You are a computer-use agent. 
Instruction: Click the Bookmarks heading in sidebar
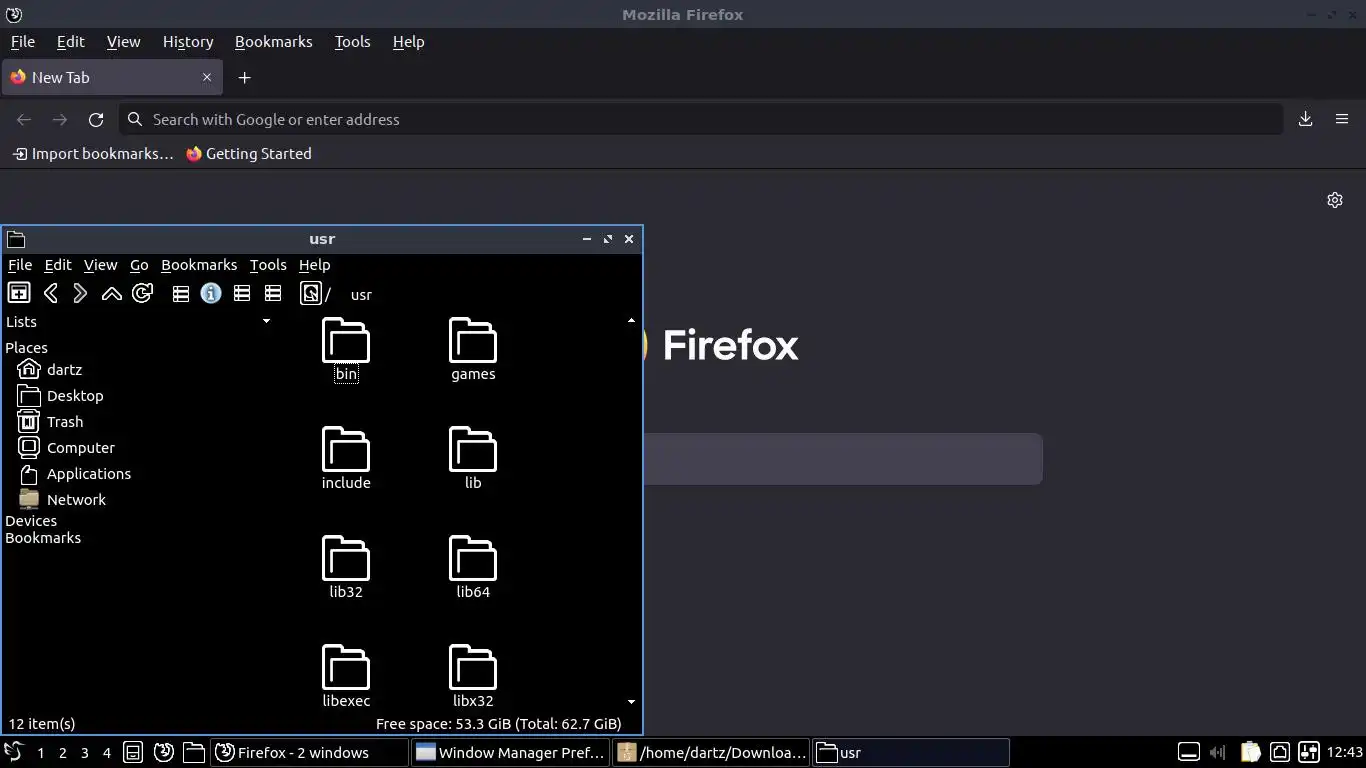pos(43,538)
